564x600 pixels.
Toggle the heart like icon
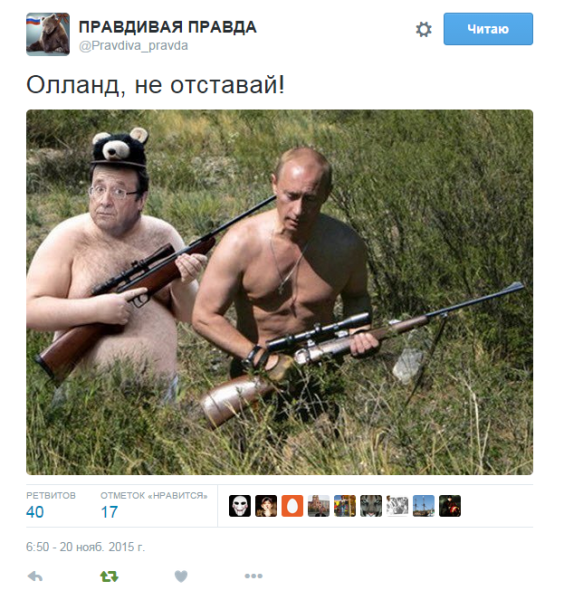coord(181,576)
